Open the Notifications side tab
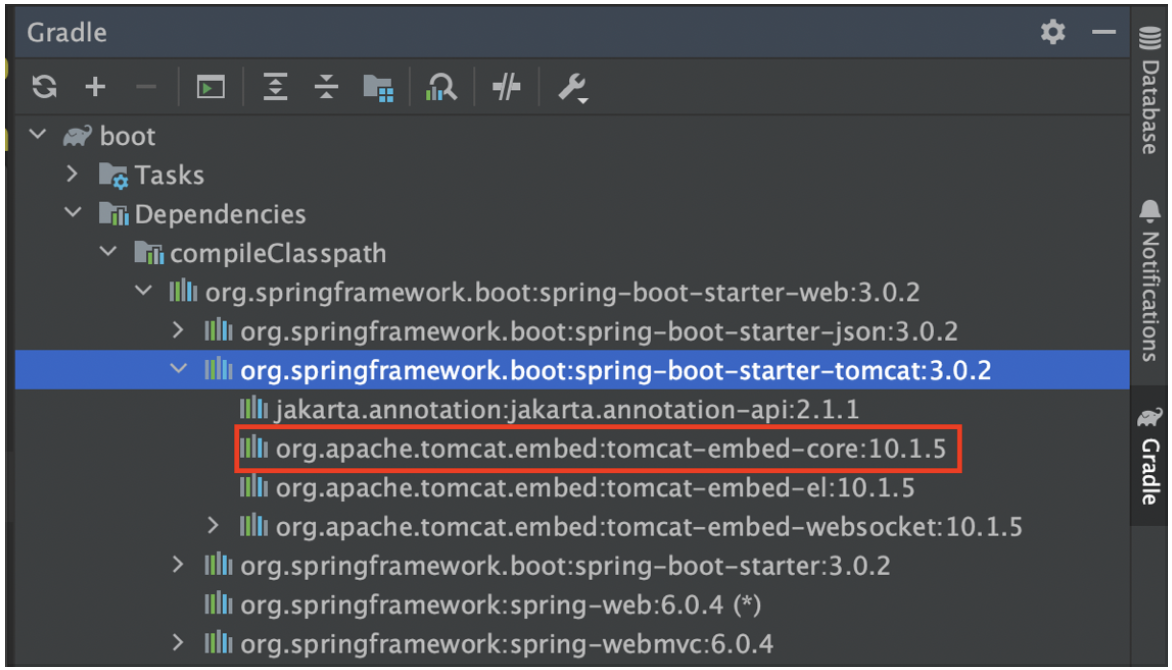Image resolution: width=1172 pixels, height=670 pixels. click(1151, 280)
